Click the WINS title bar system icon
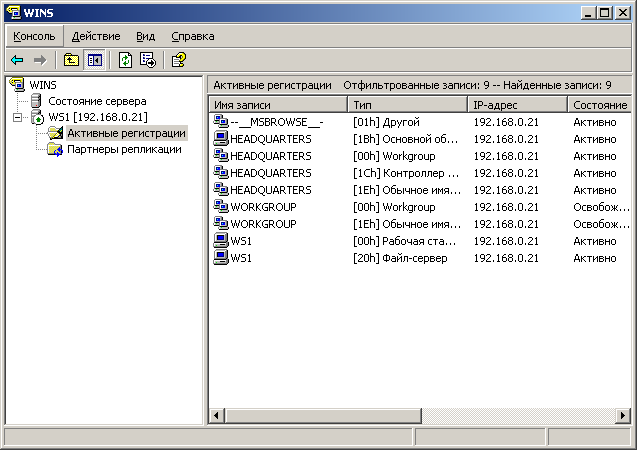637x450 pixels. click(x=14, y=13)
